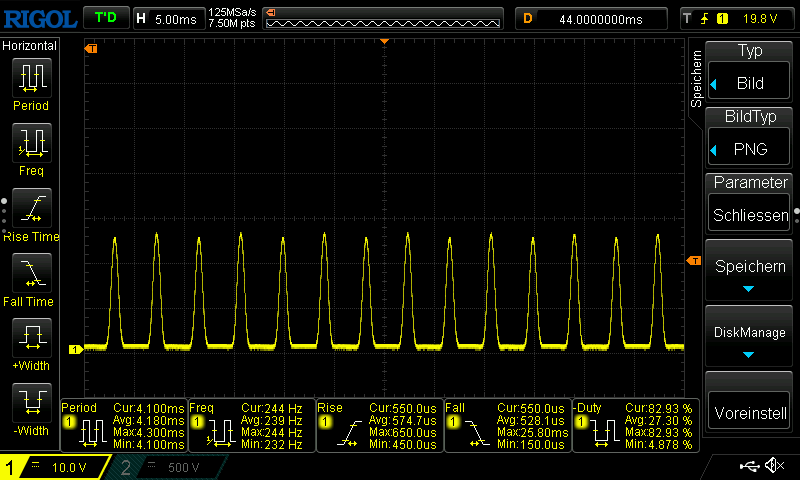This screenshot has width=800, height=480.
Task: Click the Min:4.878 % duty value
Action: (x=659, y=445)
